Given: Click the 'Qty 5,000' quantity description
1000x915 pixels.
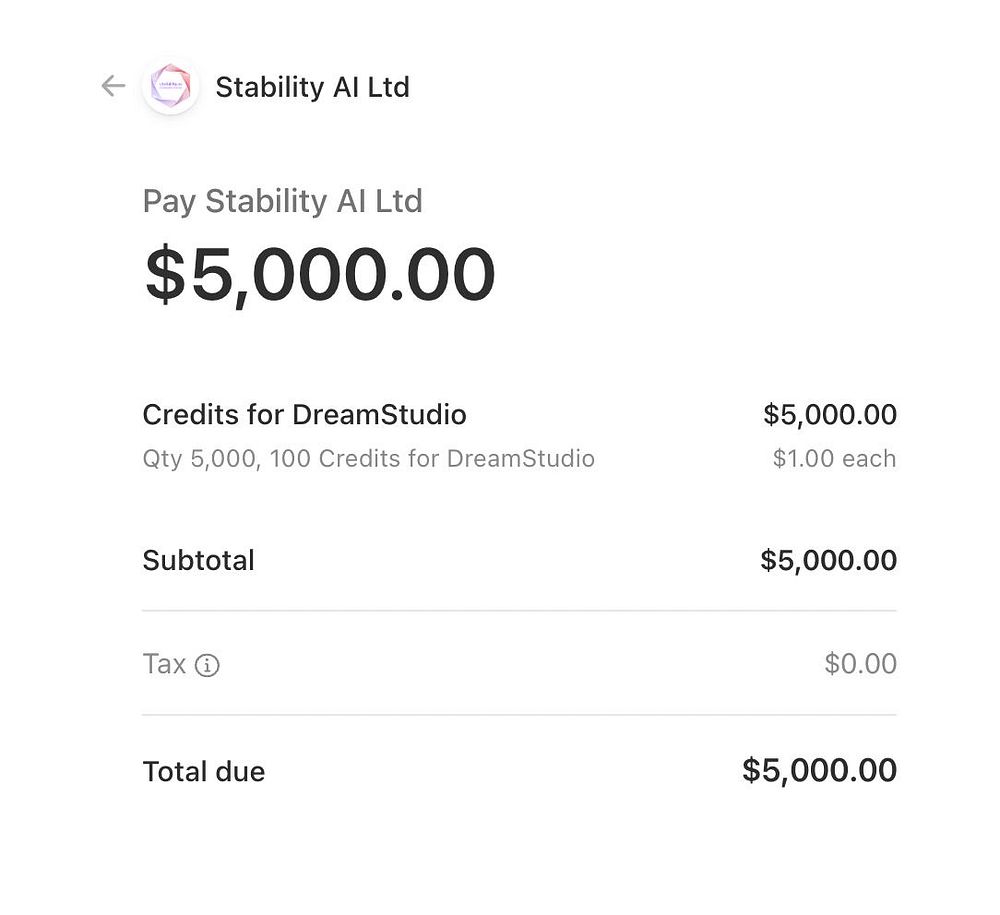Looking at the screenshot, I should [200, 459].
